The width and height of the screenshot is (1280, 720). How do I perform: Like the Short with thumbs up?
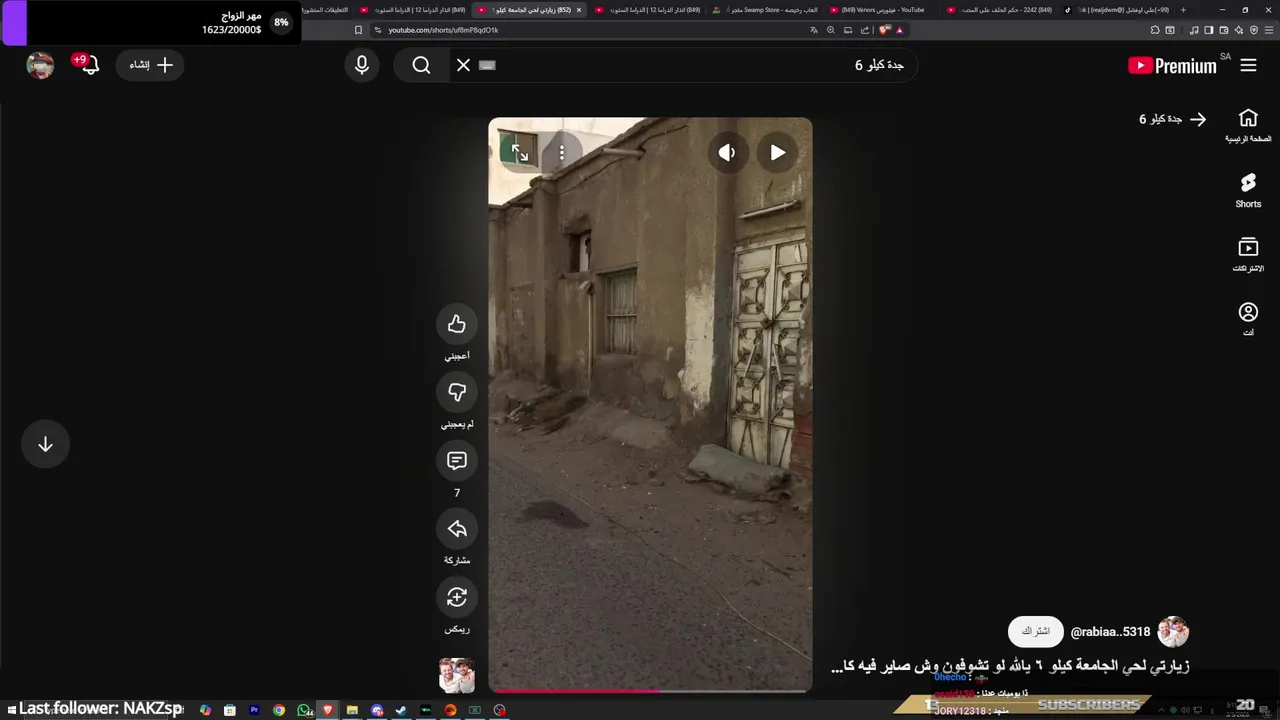tap(457, 324)
